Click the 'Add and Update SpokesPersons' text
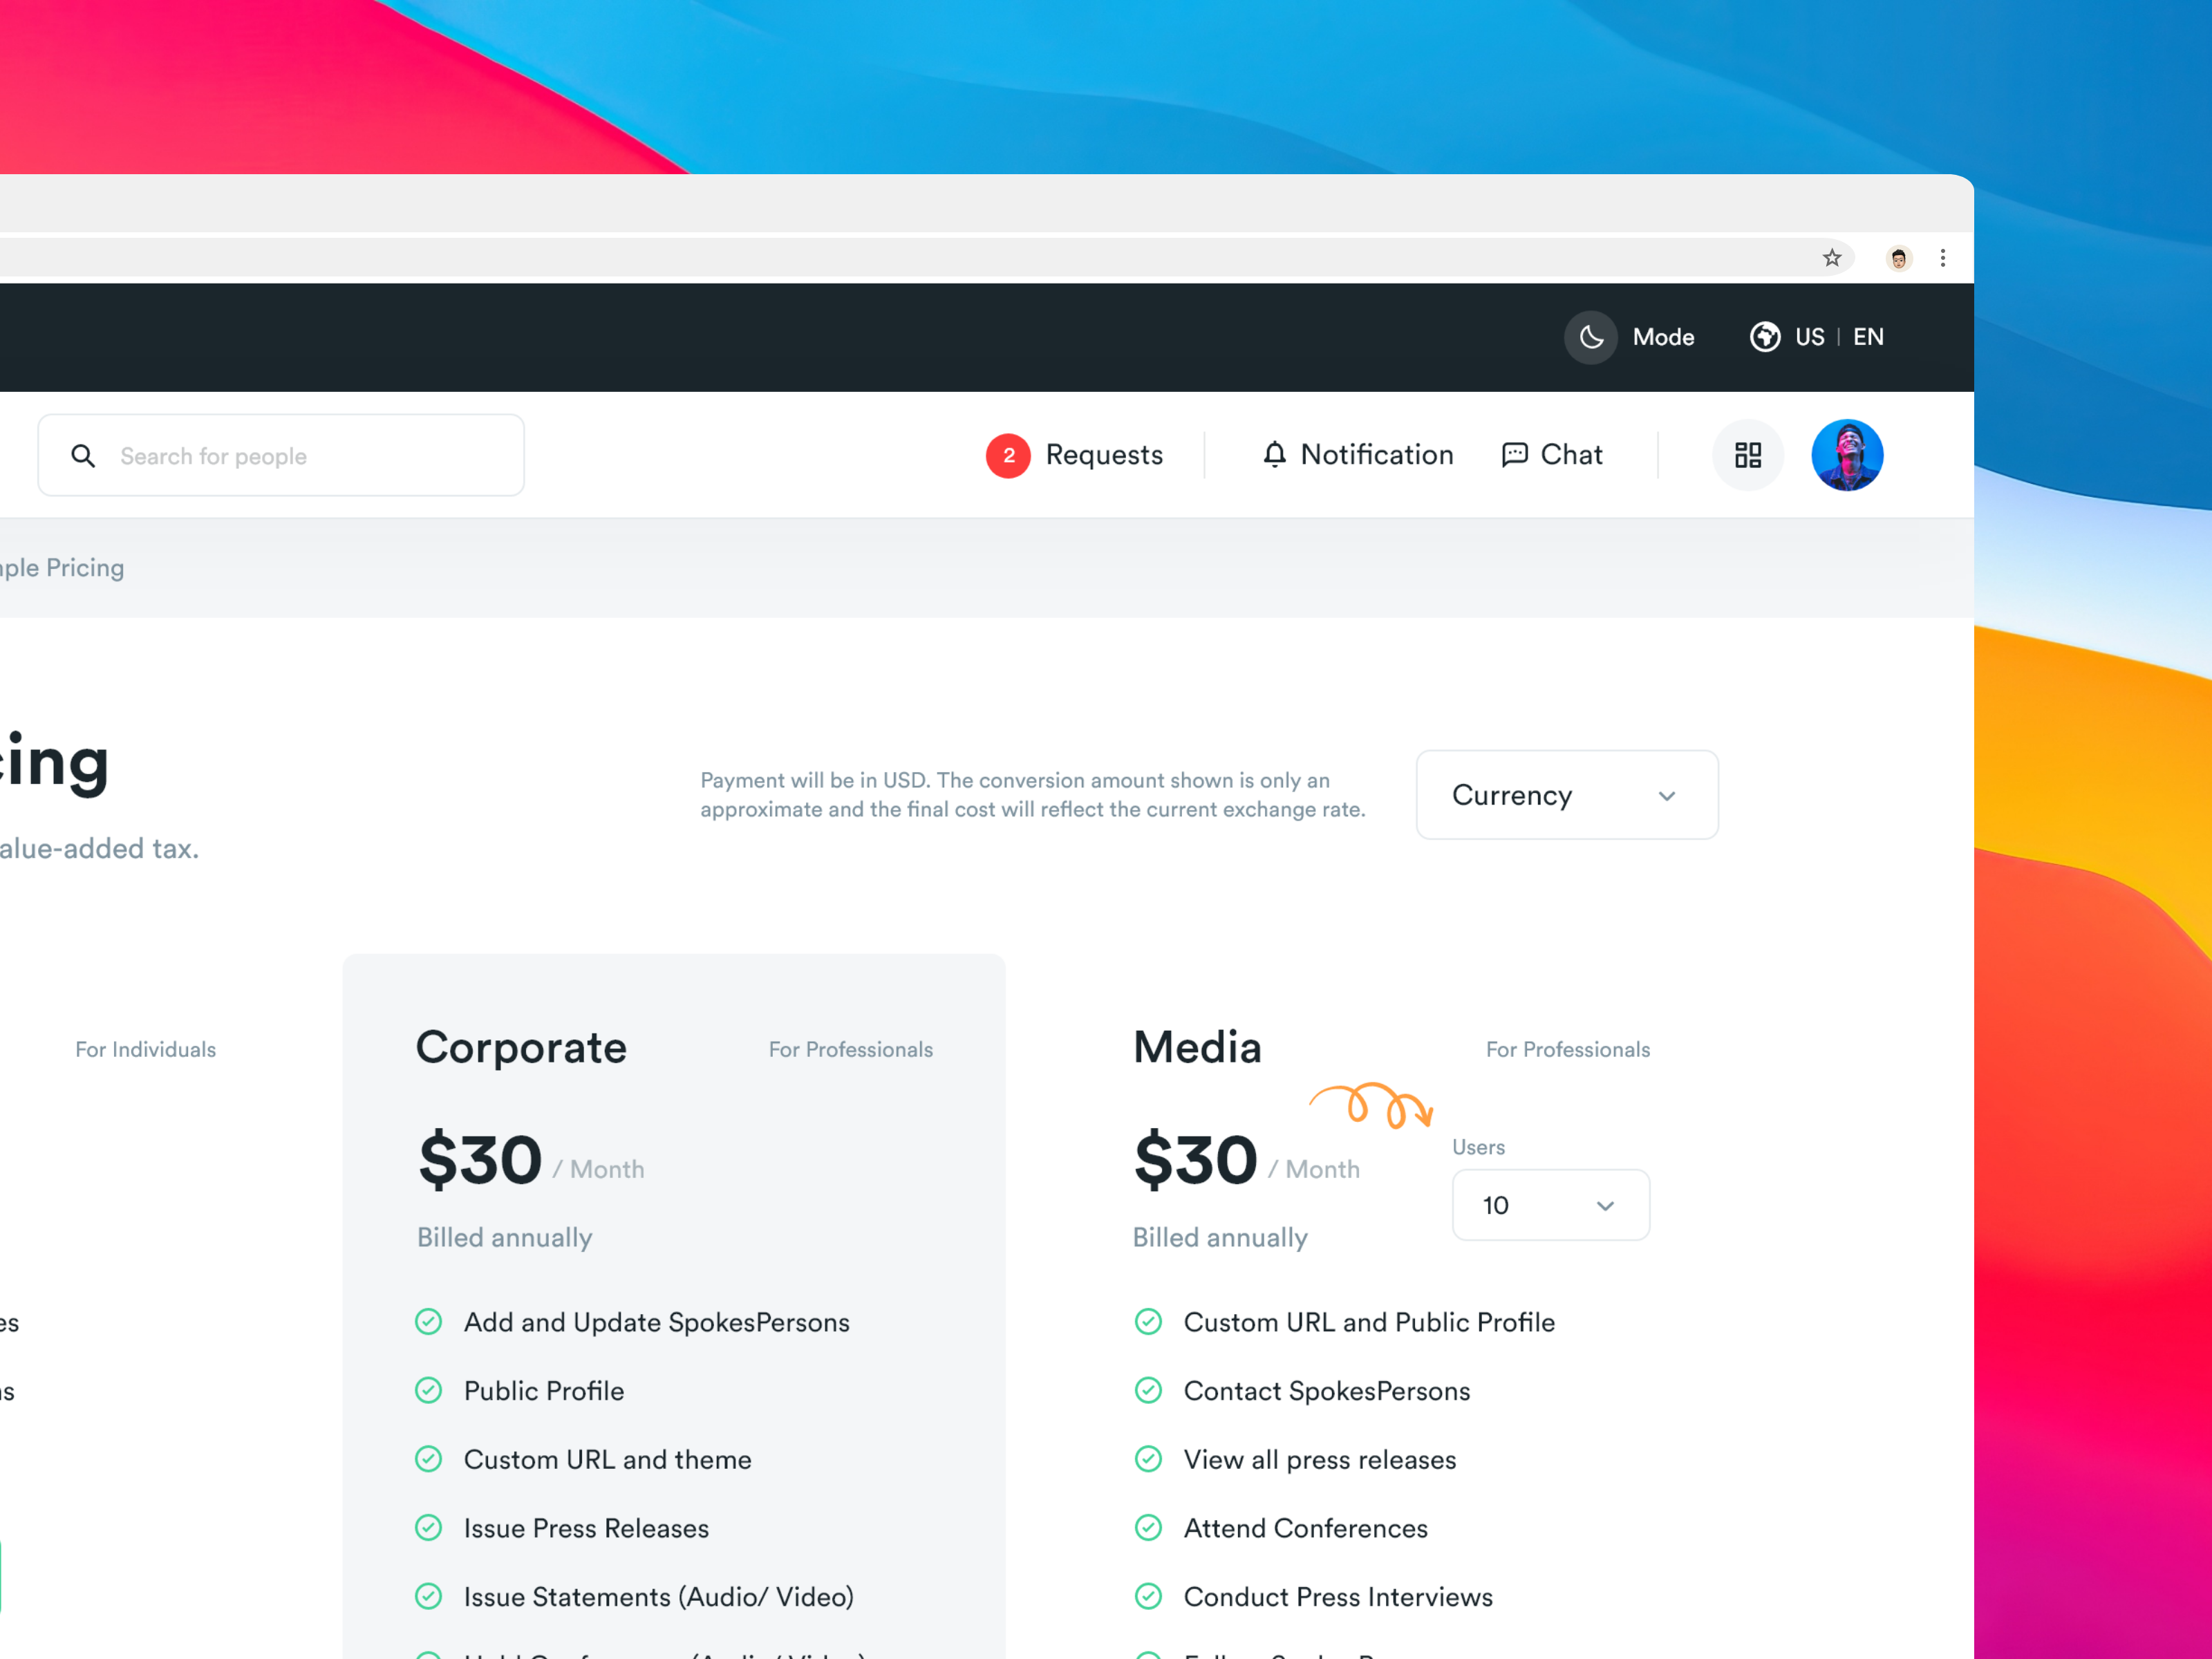The width and height of the screenshot is (2212, 1659). click(656, 1322)
